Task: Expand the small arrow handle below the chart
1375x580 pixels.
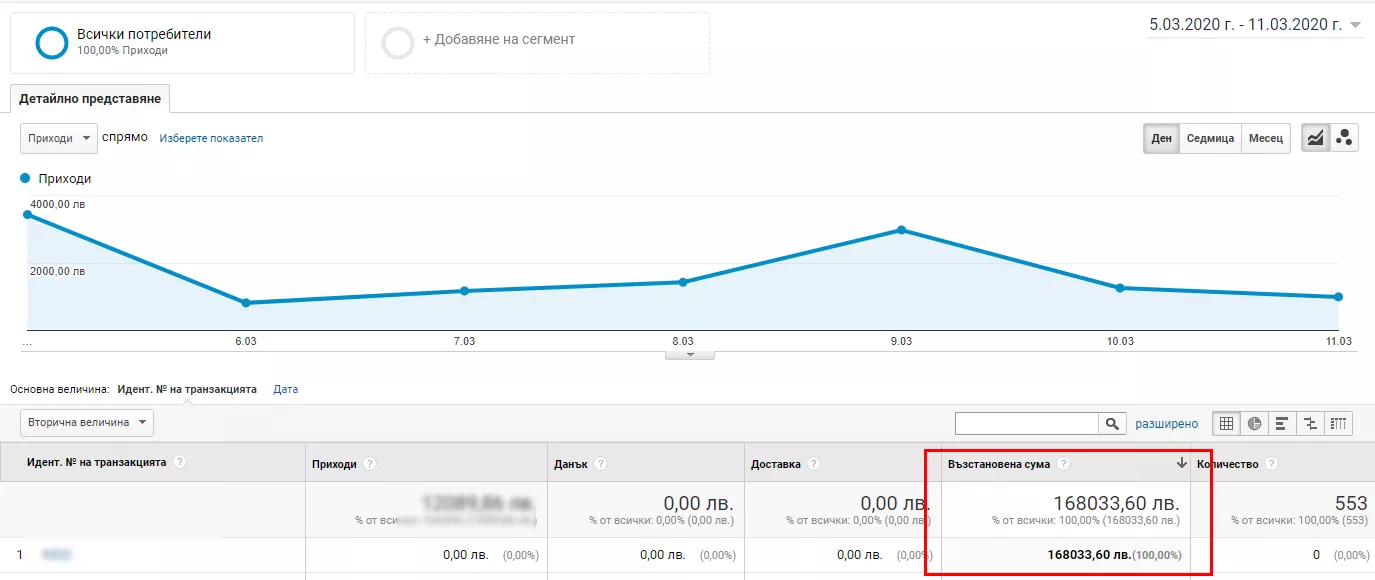Action: point(690,354)
